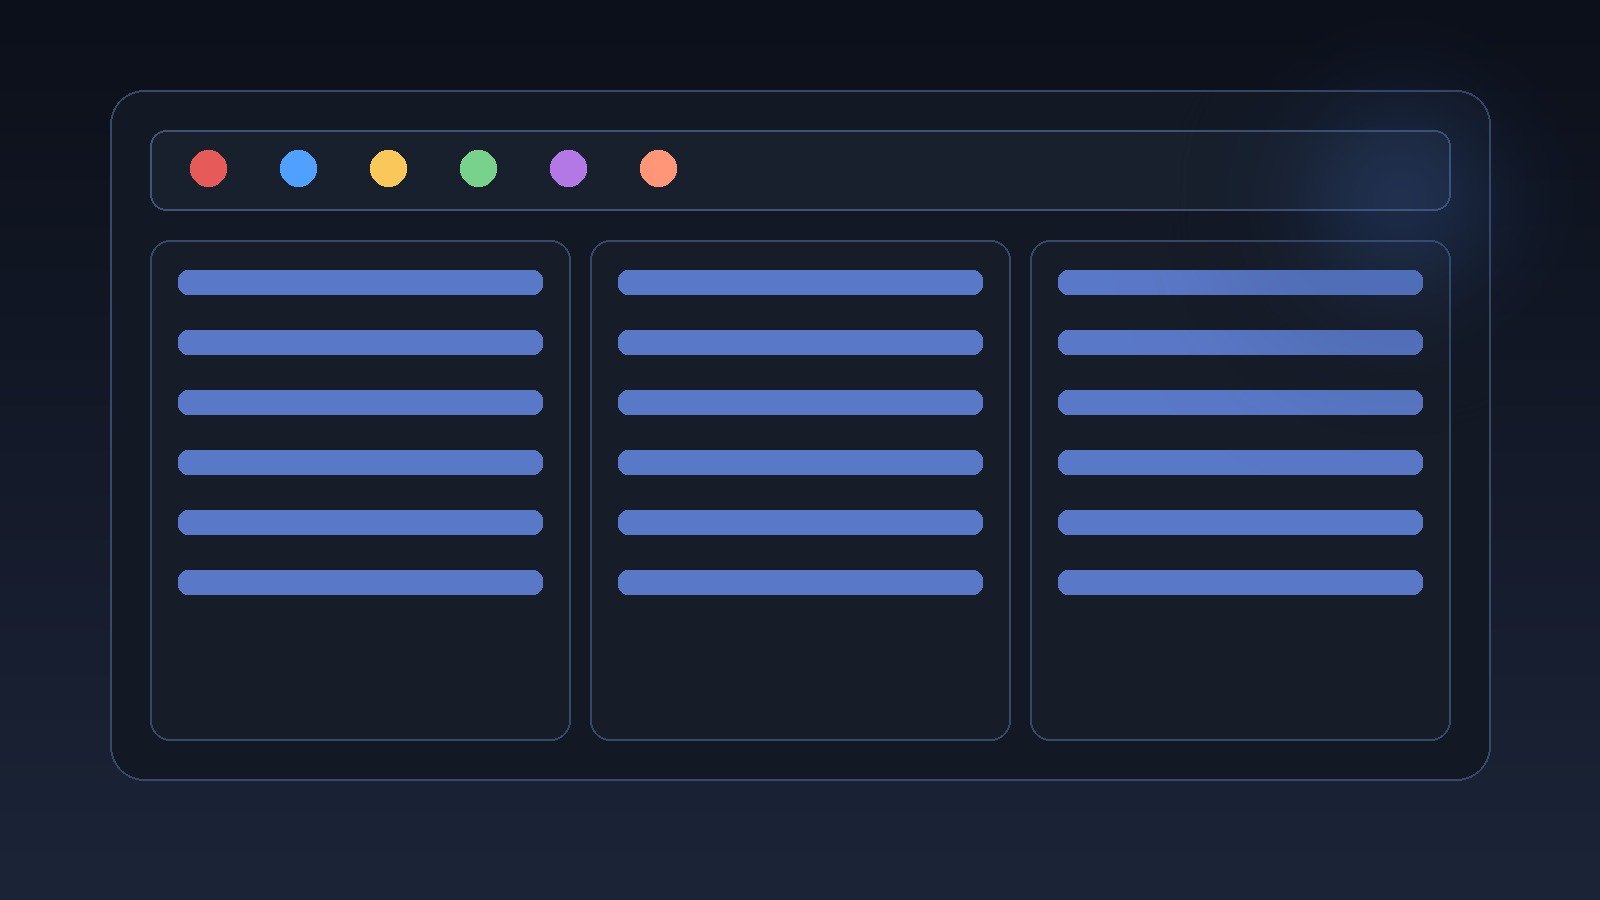The image size is (1600, 900).
Task: Click the leftmost icon in the title bar
Action: pos(209,169)
